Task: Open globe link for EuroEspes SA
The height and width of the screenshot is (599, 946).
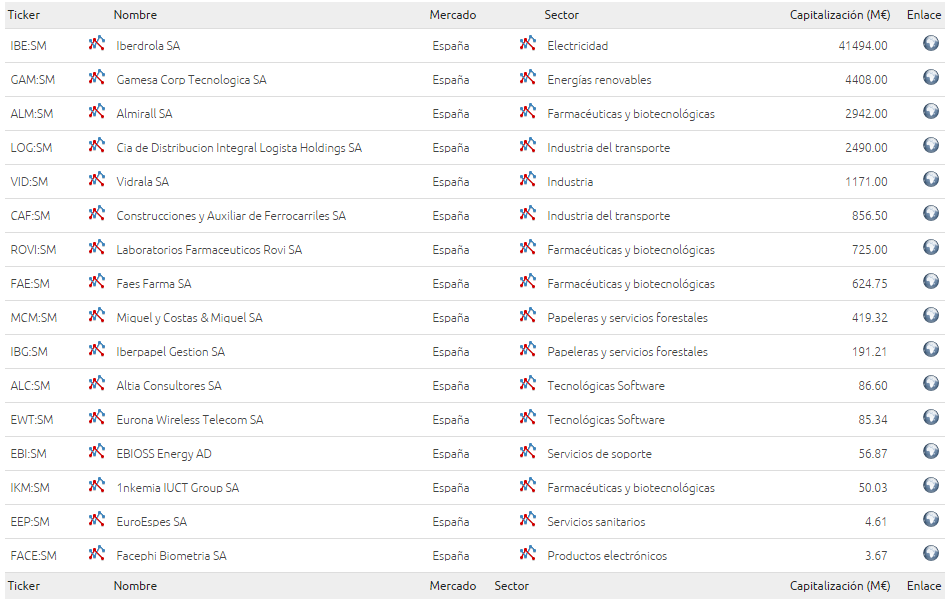Action: [x=931, y=519]
